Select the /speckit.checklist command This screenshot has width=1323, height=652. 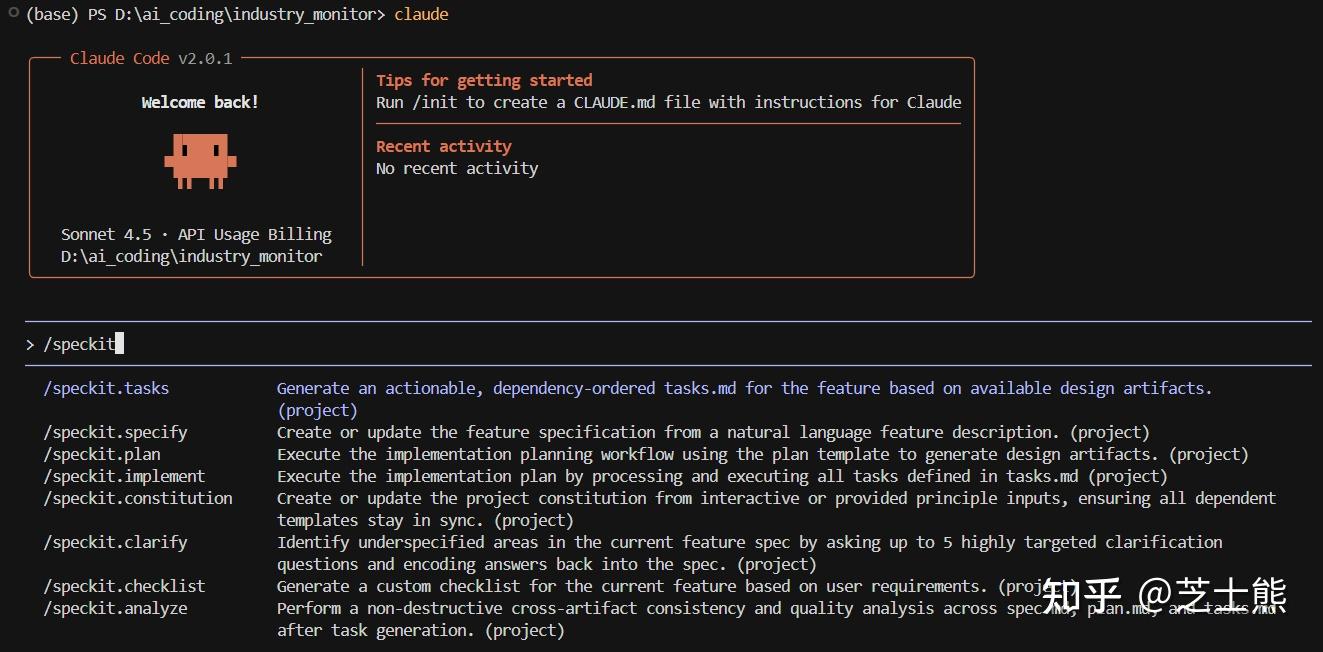click(124, 586)
